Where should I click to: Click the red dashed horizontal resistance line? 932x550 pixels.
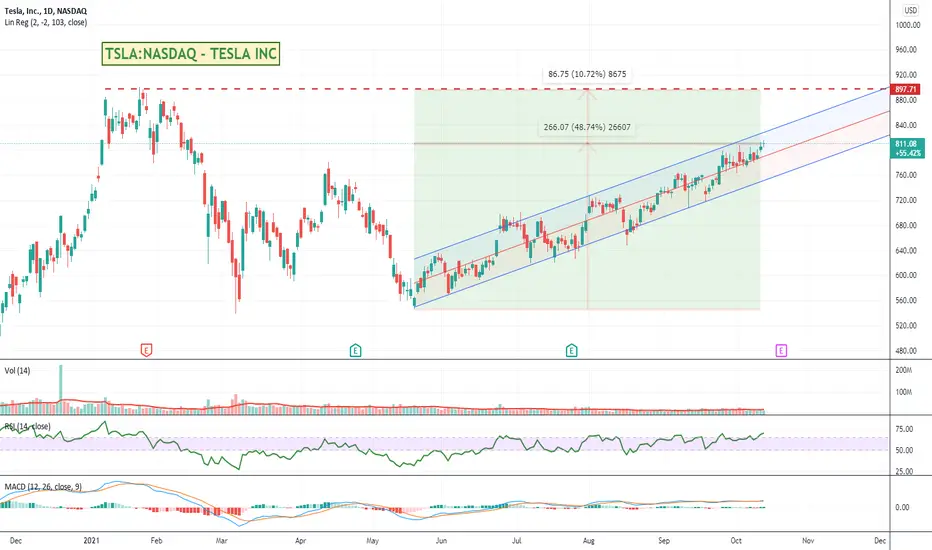[x=497, y=89]
